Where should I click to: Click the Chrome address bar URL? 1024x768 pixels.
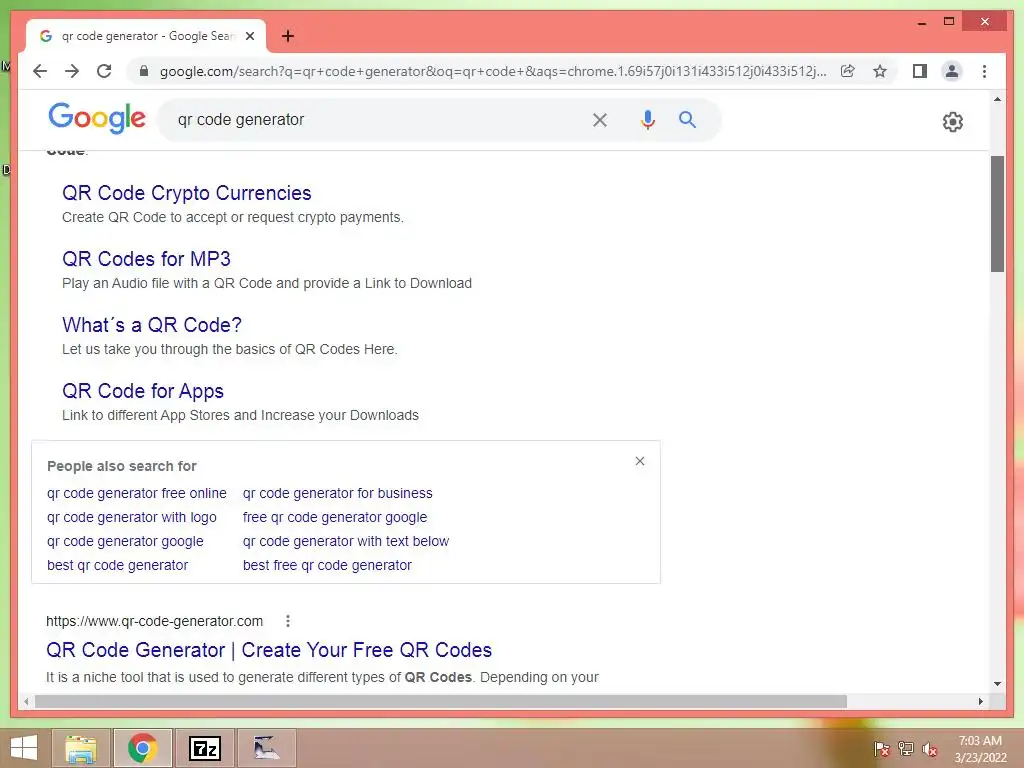(493, 71)
